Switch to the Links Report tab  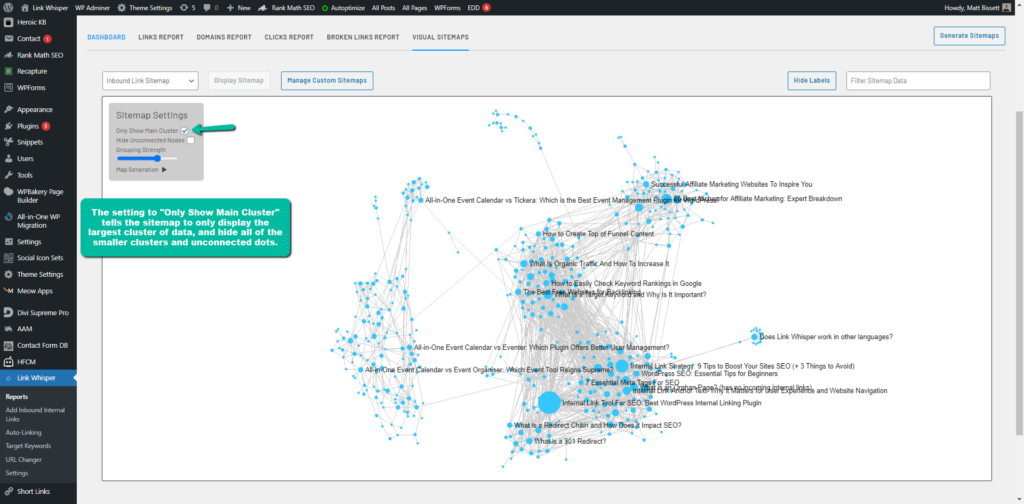pos(160,37)
